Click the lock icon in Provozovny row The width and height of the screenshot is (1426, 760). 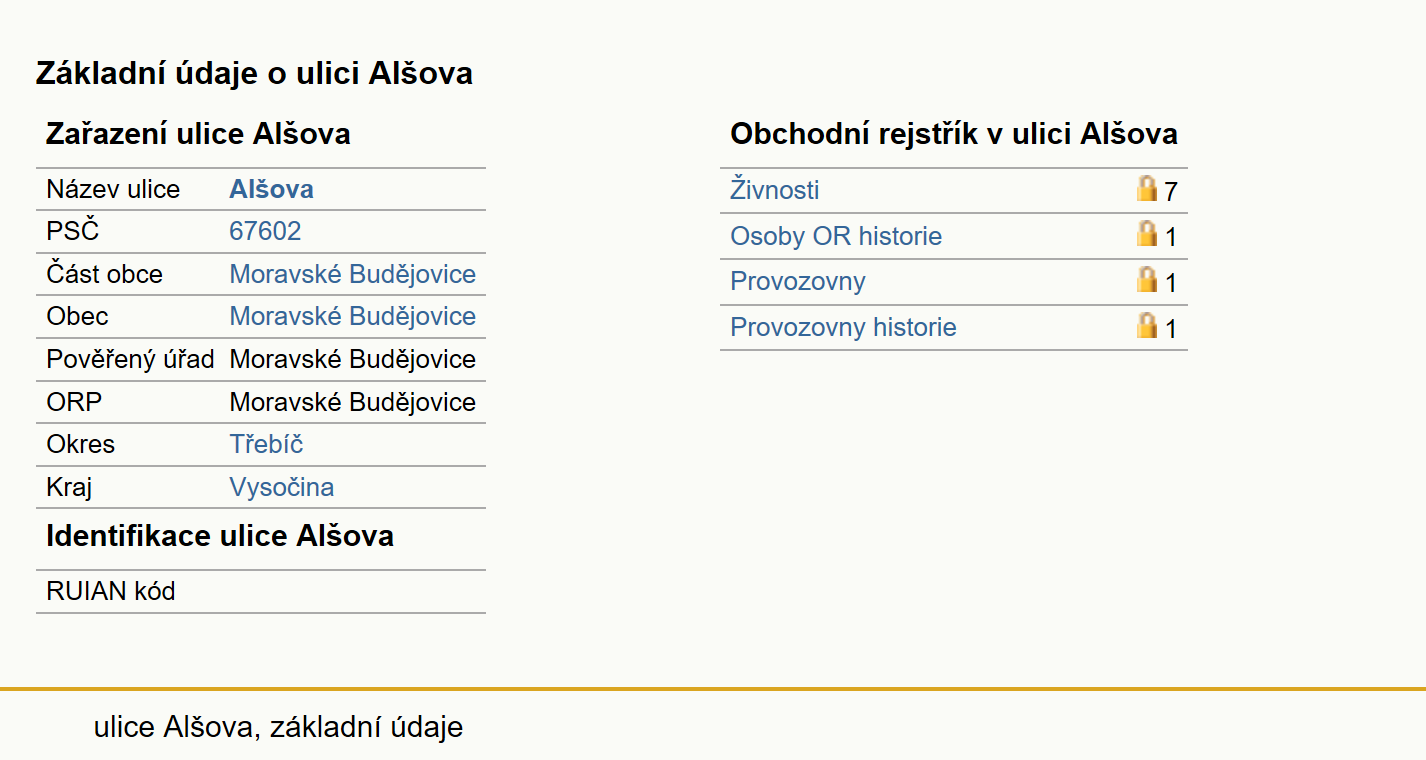(x=1147, y=279)
